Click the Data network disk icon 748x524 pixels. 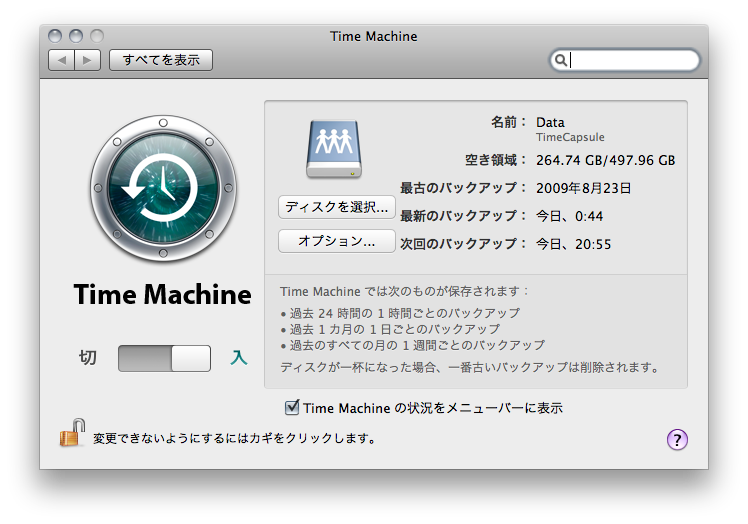(334, 149)
